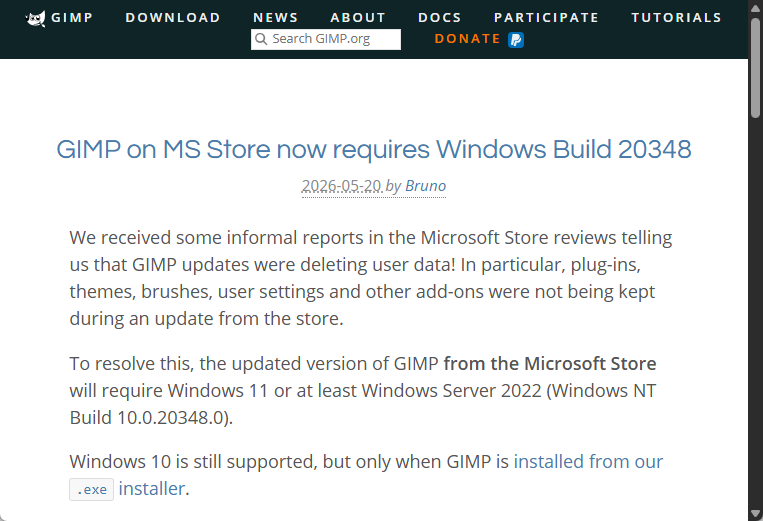Click the author name Bruno
Viewport: 763px width, 521px height.
(425, 186)
